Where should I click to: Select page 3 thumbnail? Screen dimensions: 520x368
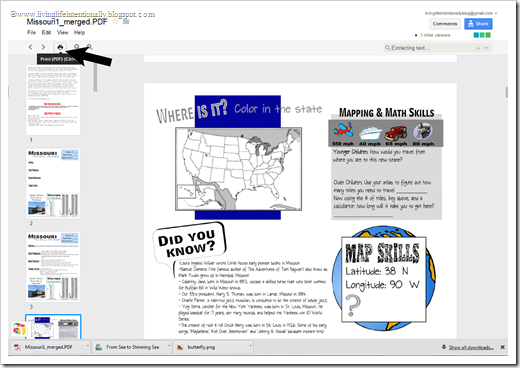53,267
